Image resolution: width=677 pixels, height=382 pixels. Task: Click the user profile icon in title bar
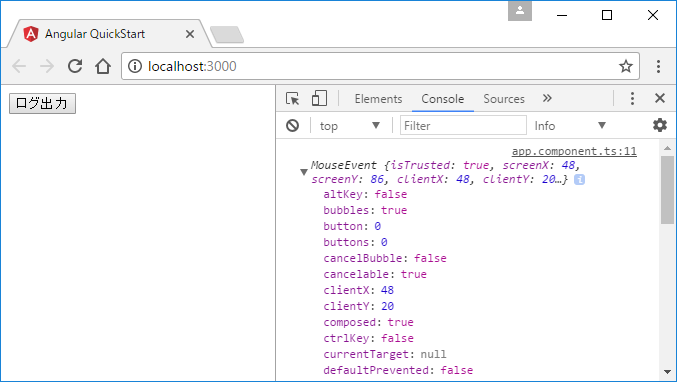pos(520,10)
